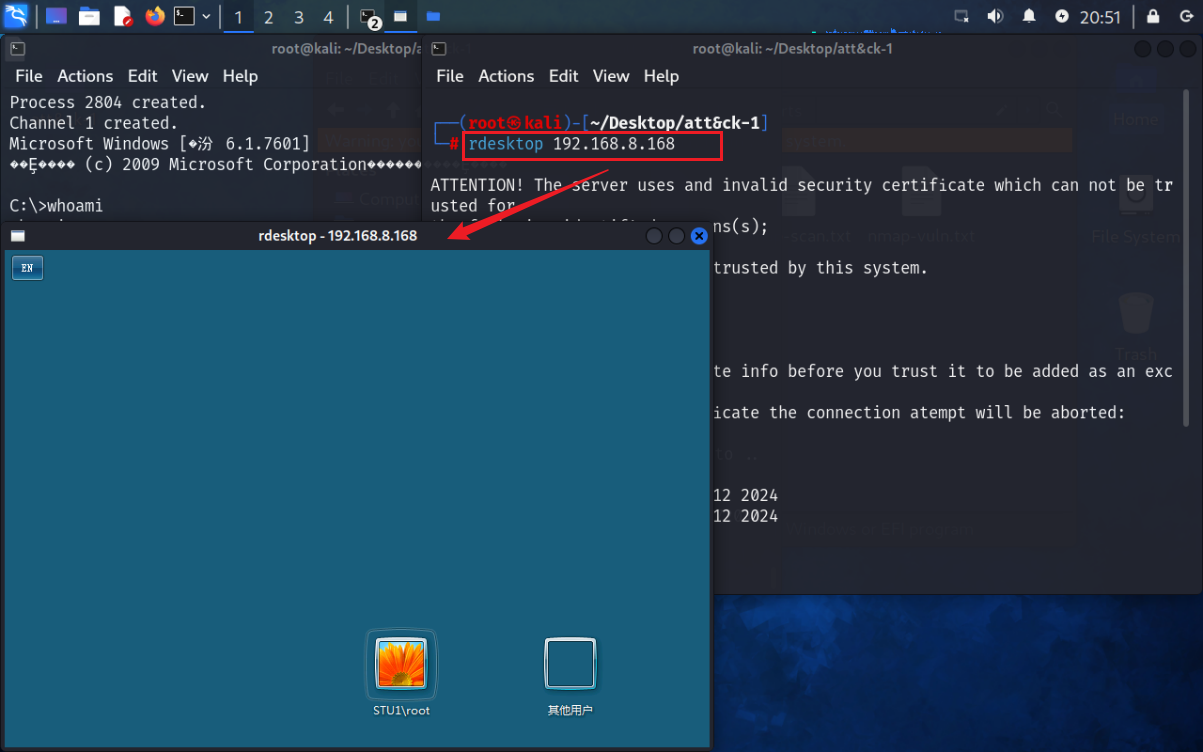Launch Firefox from the top panel
The image size is (1203, 752).
click(154, 16)
